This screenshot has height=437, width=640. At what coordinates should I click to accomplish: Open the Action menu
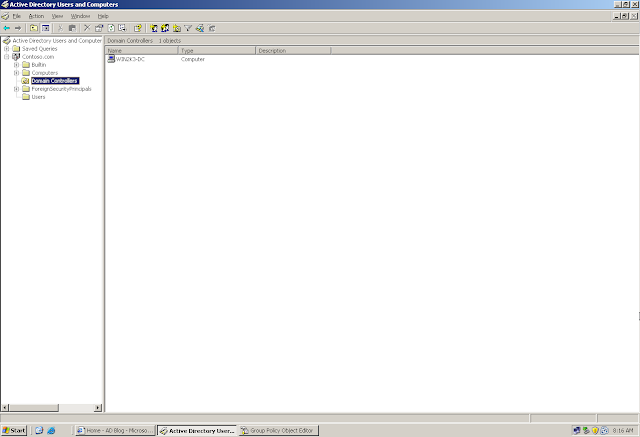[36, 16]
